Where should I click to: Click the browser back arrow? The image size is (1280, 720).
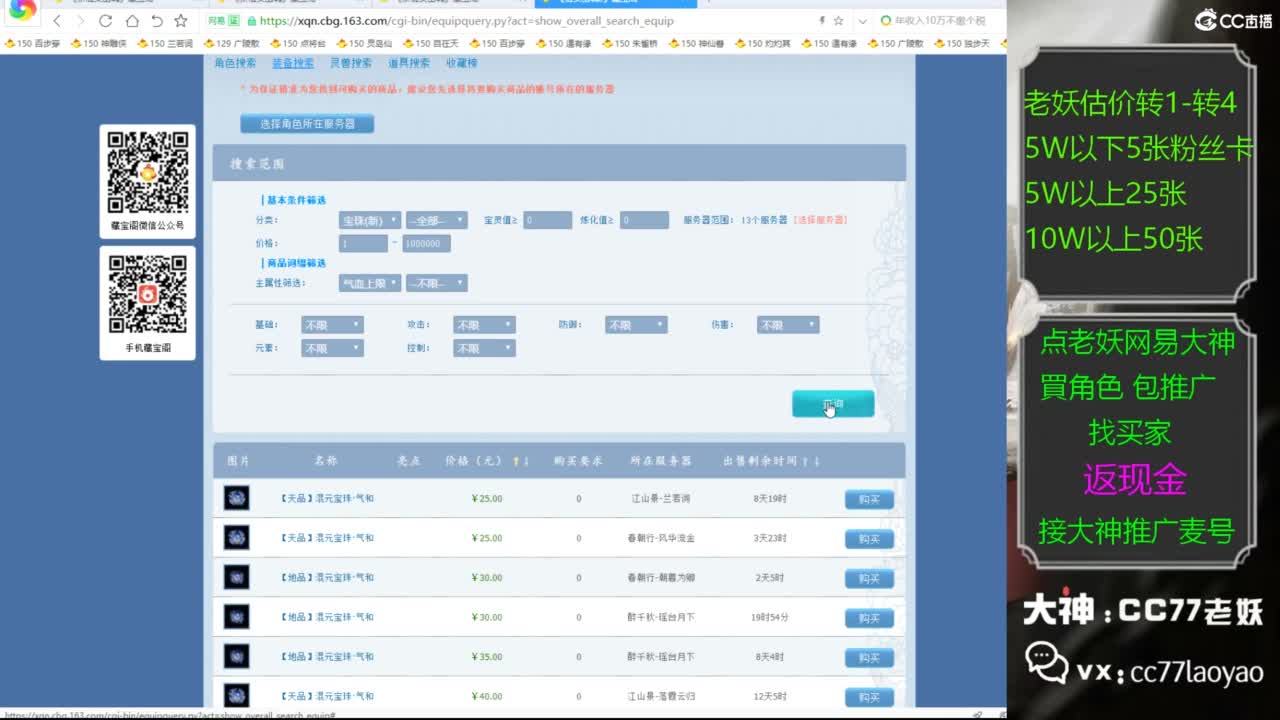pos(57,21)
